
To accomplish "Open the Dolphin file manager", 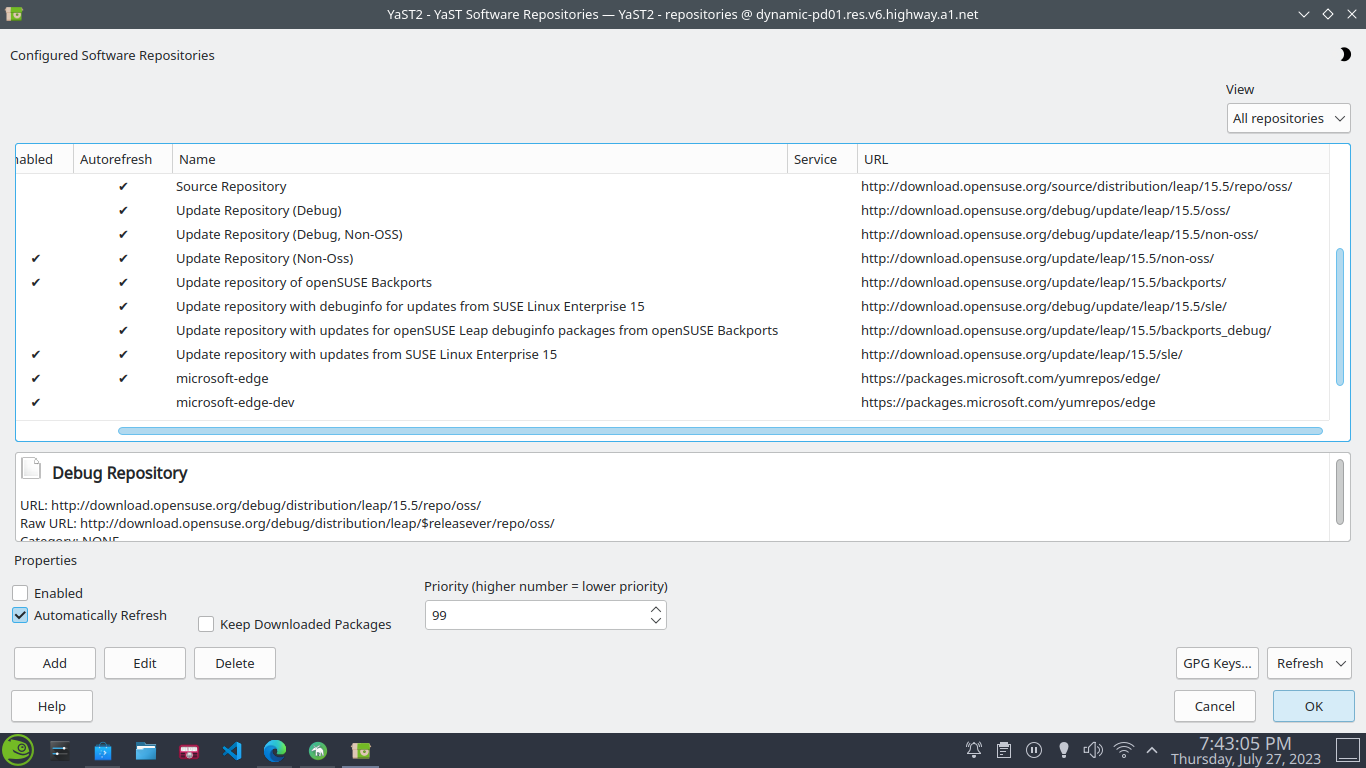I will 145,749.
